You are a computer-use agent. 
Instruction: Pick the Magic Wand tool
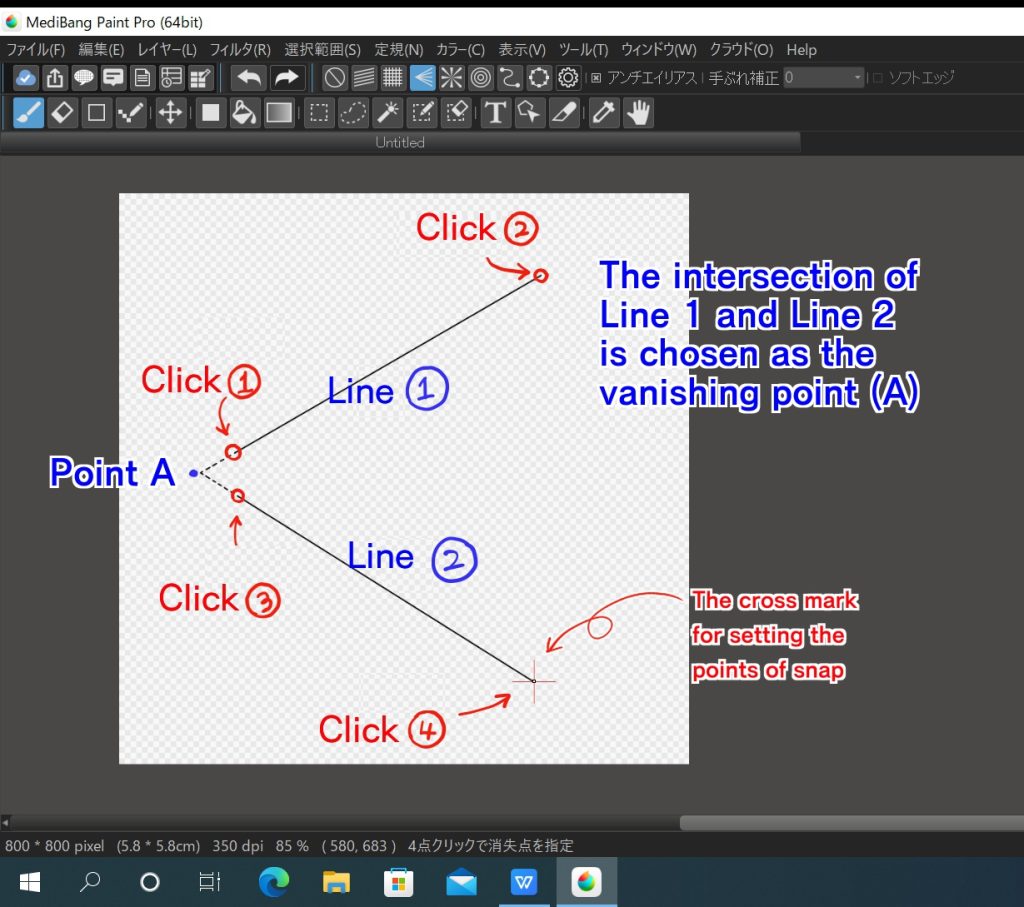click(x=386, y=113)
